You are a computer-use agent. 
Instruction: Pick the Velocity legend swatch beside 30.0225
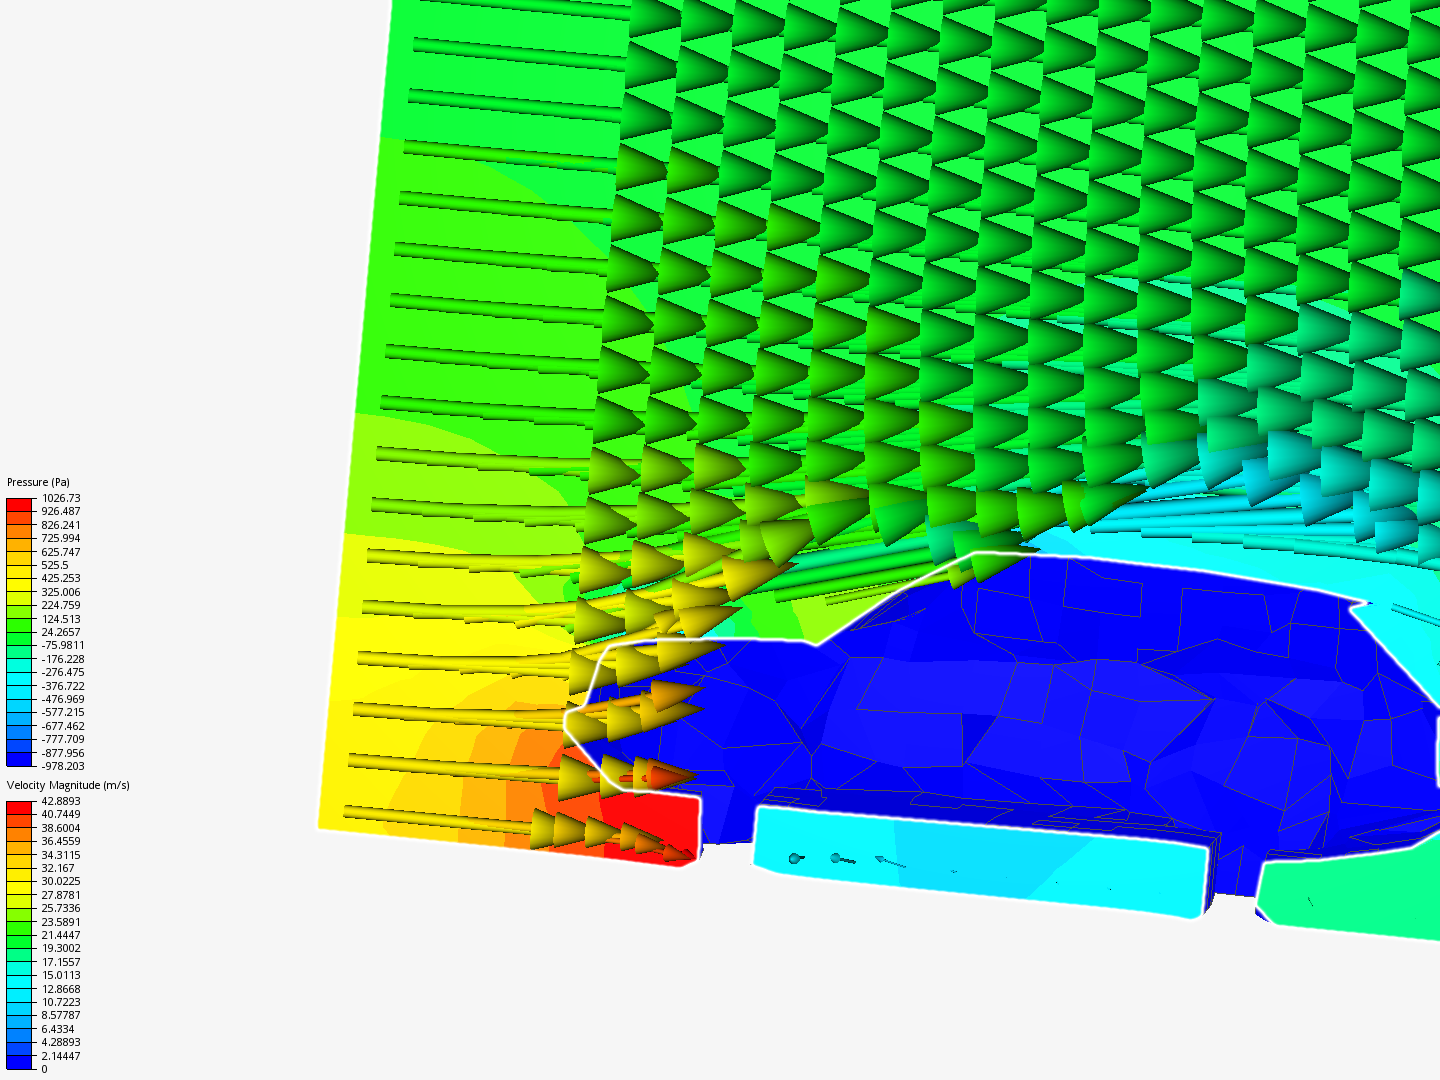(19, 888)
